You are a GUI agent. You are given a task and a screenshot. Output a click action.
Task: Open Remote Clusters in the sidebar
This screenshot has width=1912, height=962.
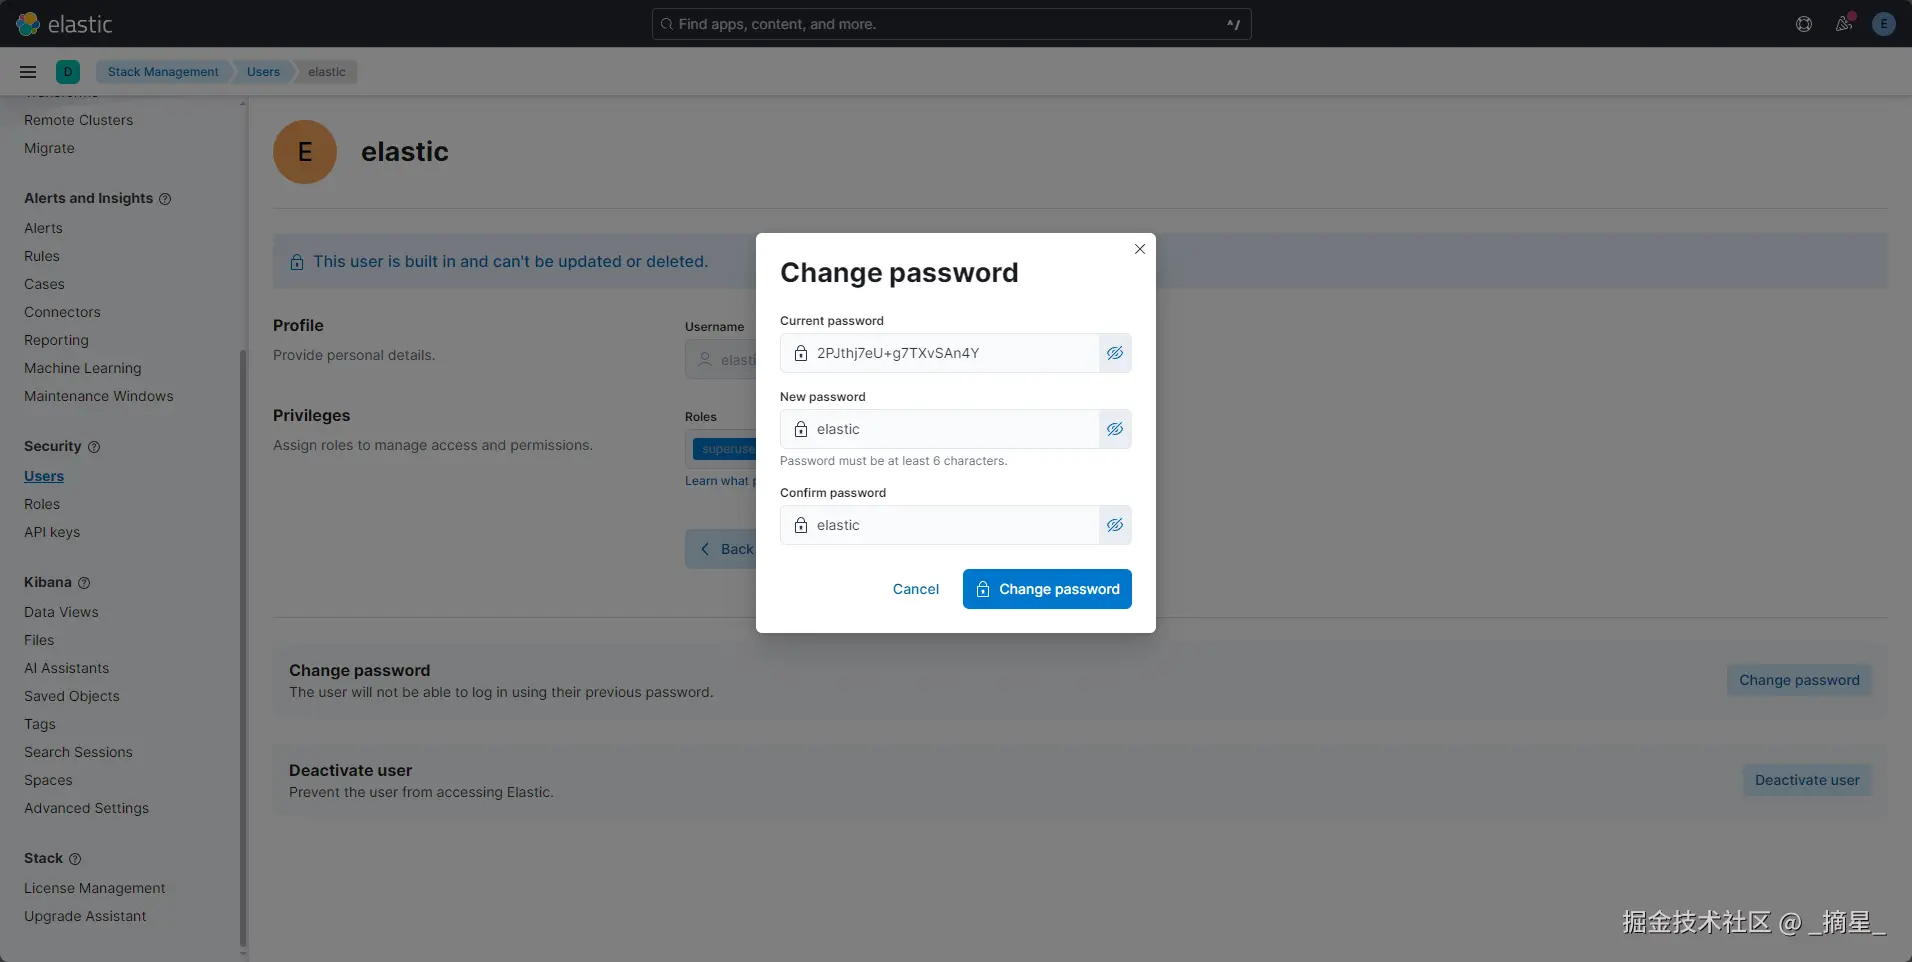[78, 120]
